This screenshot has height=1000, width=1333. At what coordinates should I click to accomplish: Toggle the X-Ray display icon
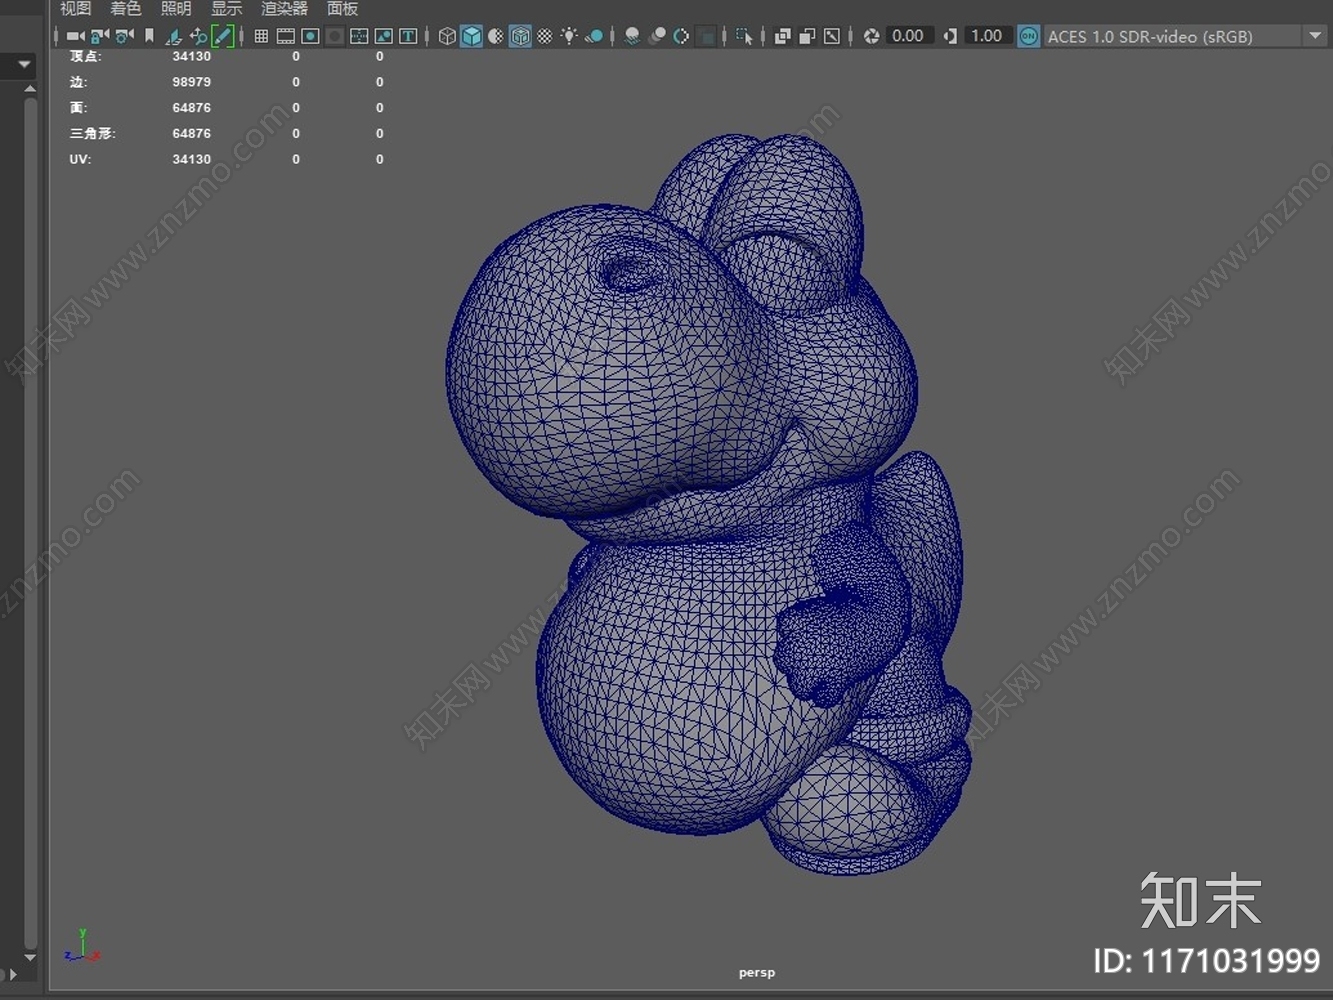(x=783, y=36)
